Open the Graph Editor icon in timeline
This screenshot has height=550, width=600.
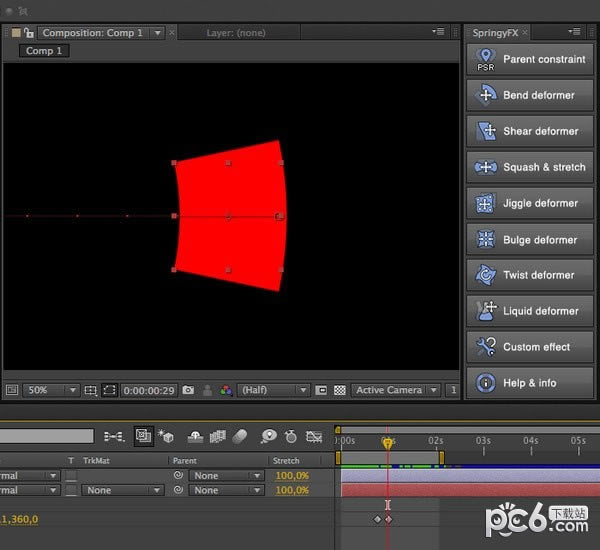pos(314,436)
